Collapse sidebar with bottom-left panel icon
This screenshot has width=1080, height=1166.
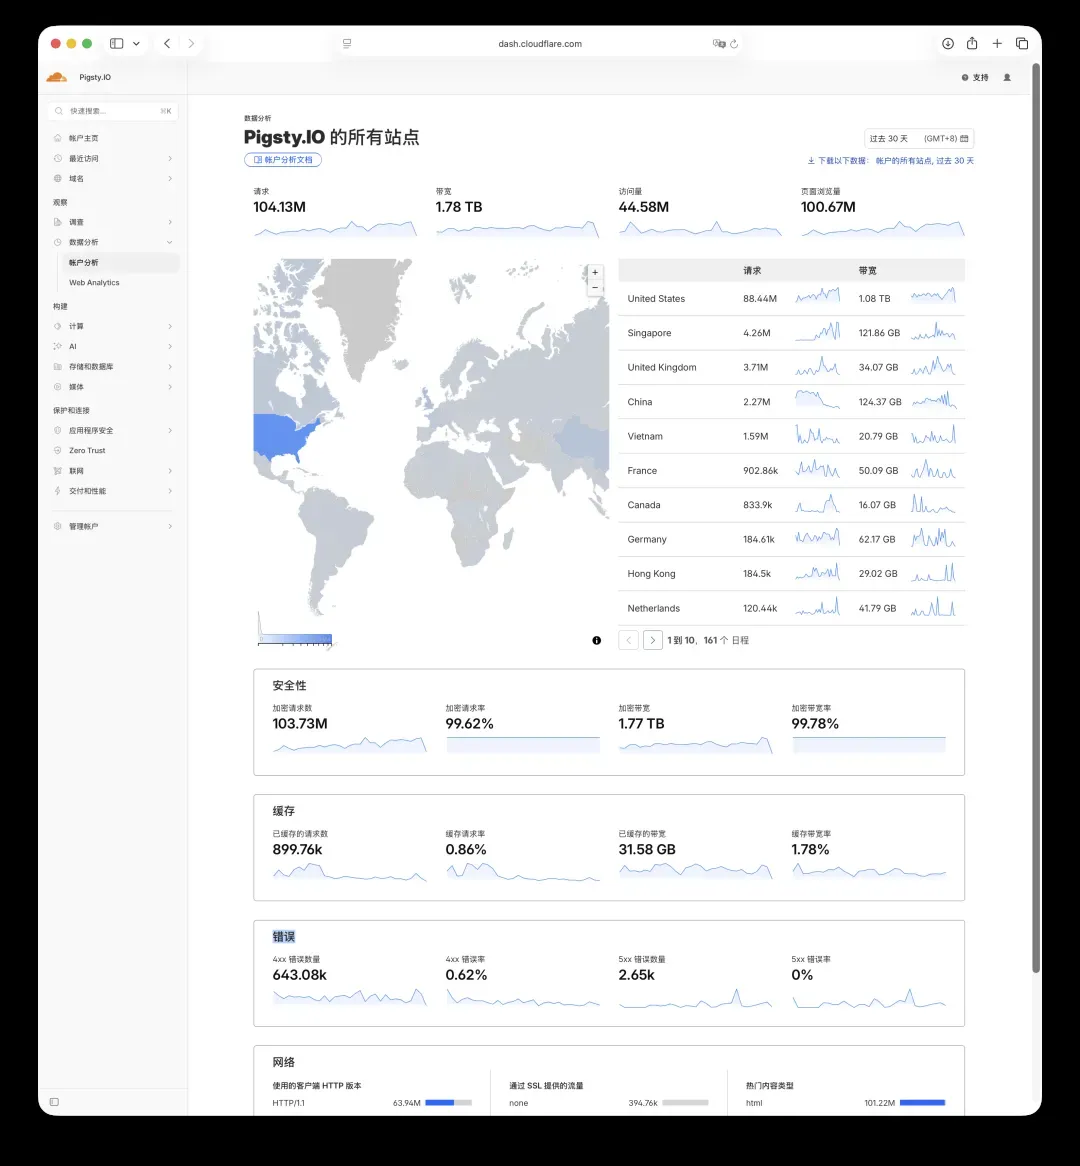coord(54,1102)
